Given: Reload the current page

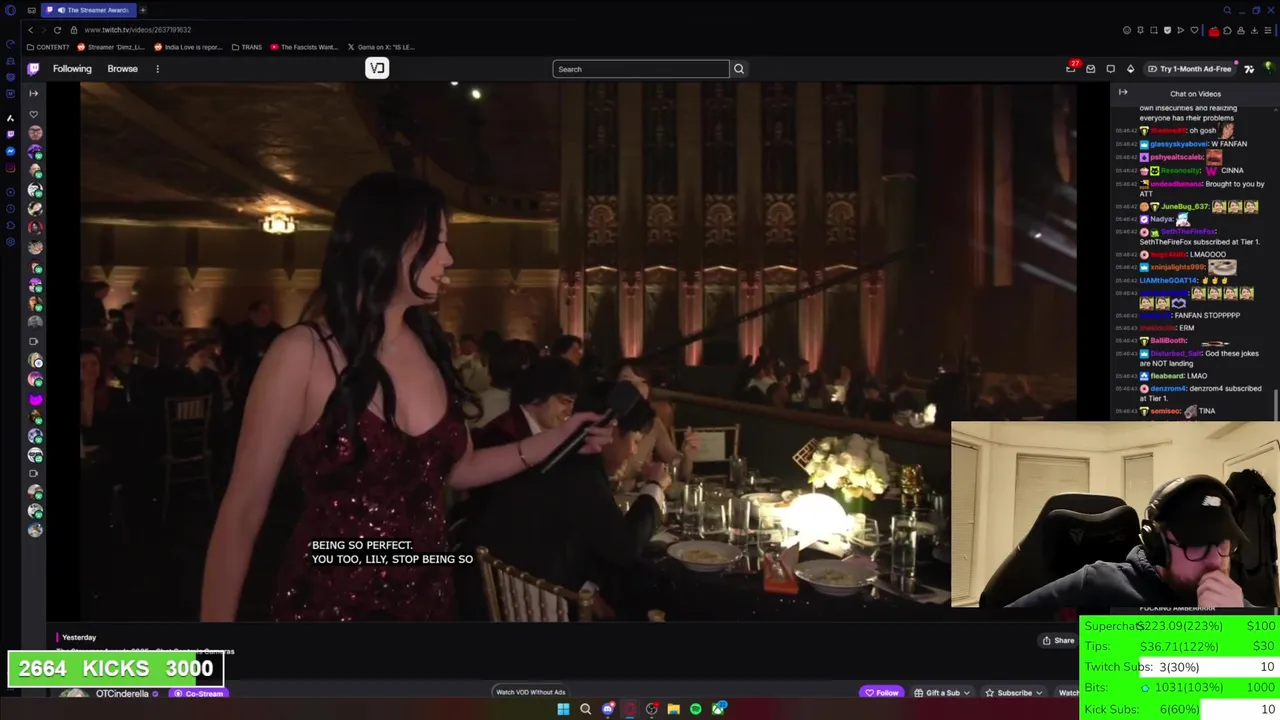Looking at the screenshot, I should 57,30.
